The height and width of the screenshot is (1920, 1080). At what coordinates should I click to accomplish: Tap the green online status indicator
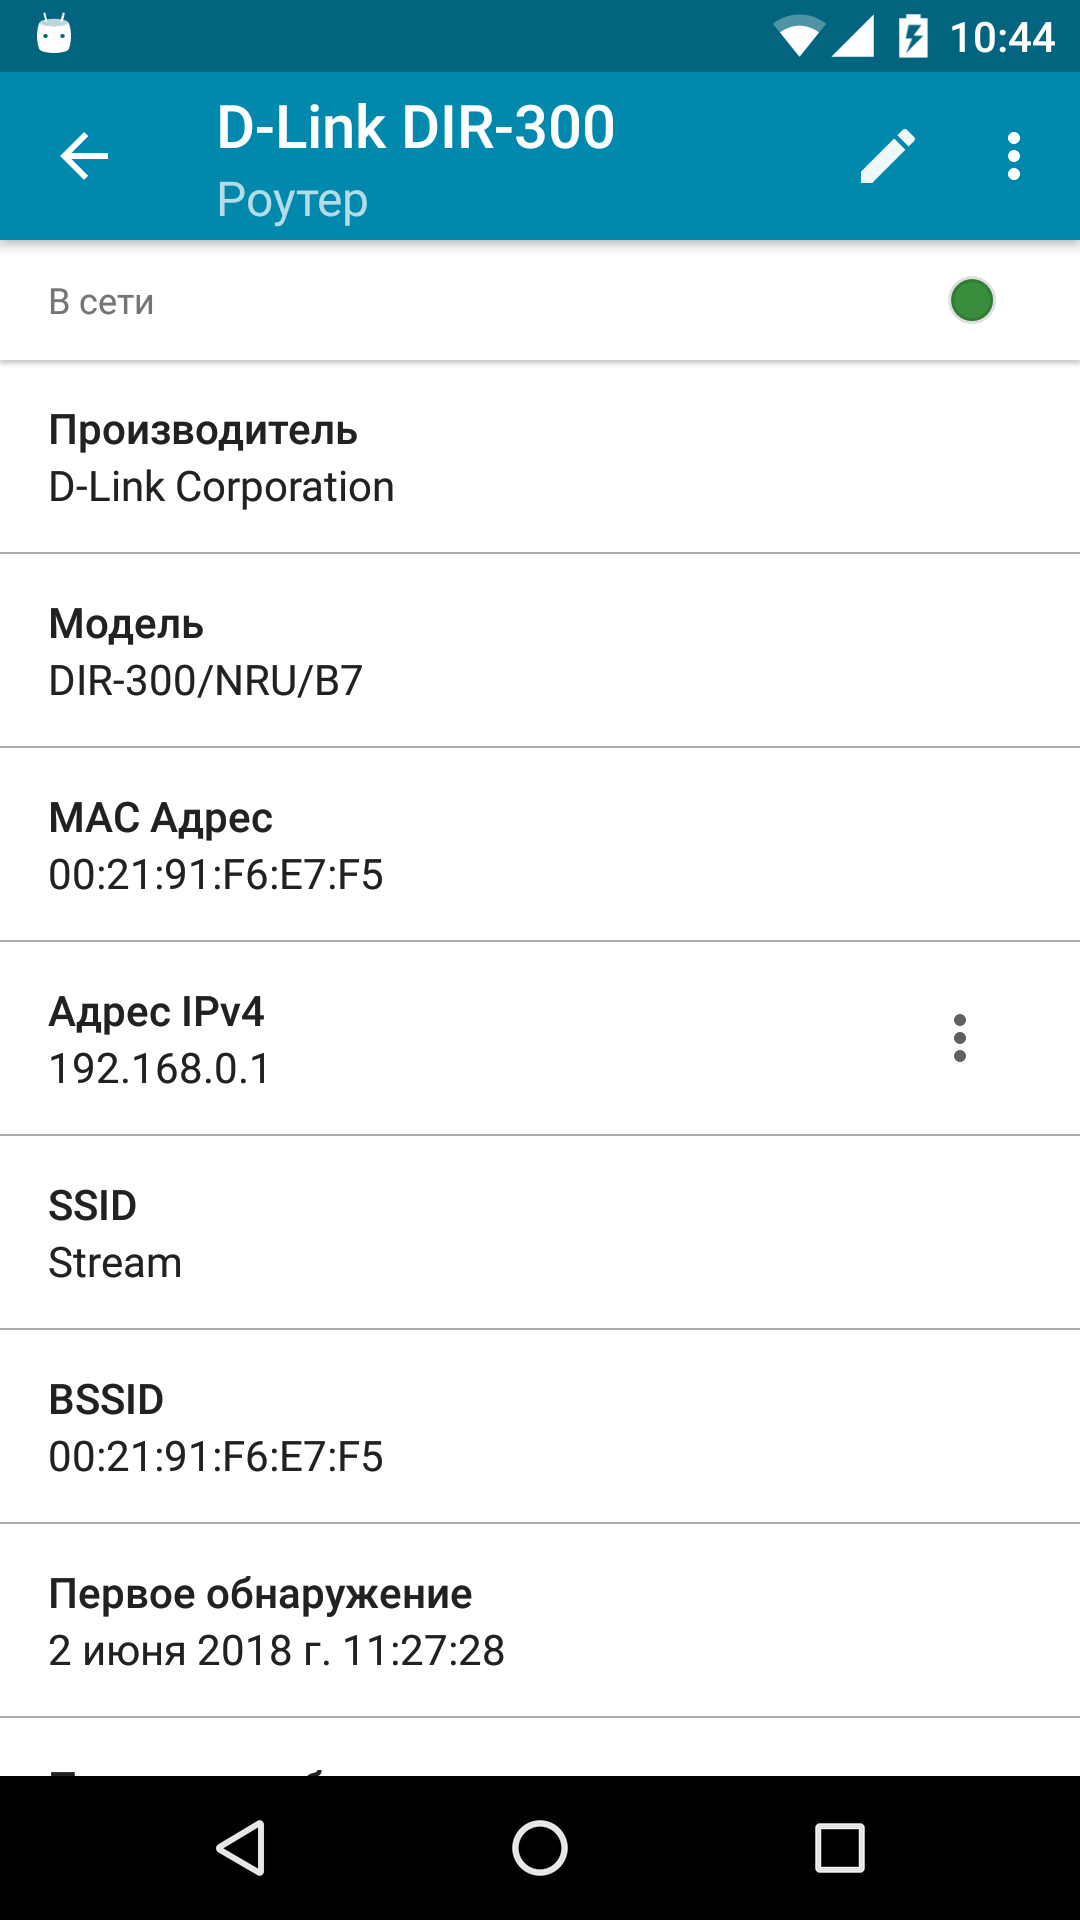click(971, 301)
